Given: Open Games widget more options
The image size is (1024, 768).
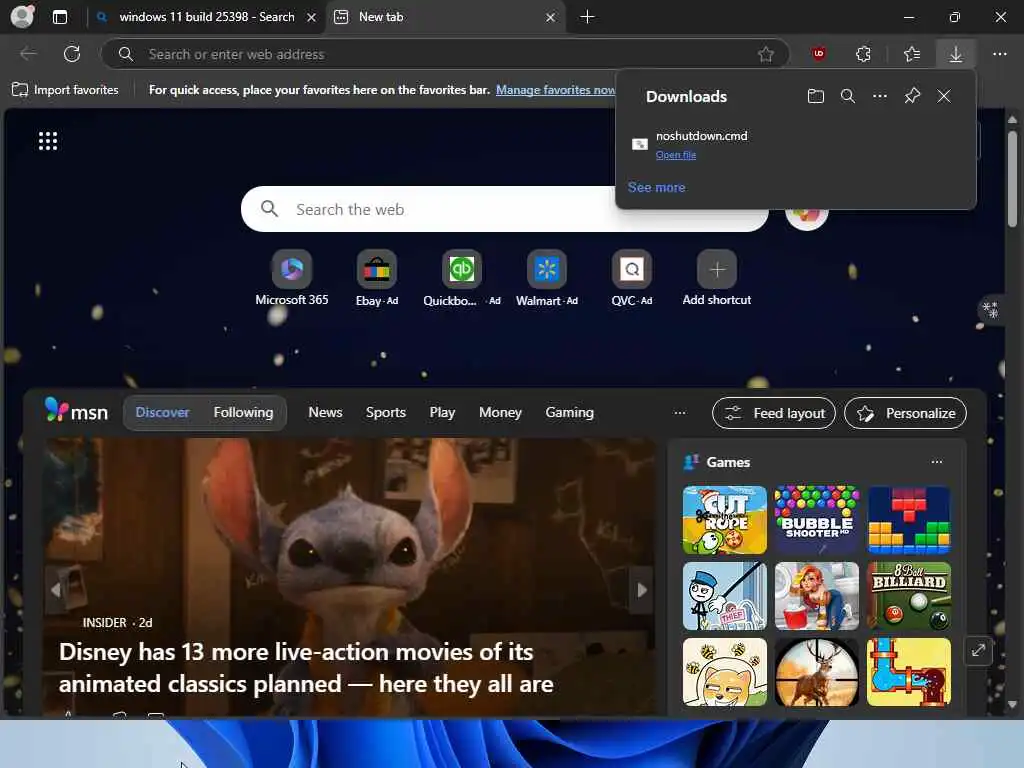Looking at the screenshot, I should [x=936, y=462].
